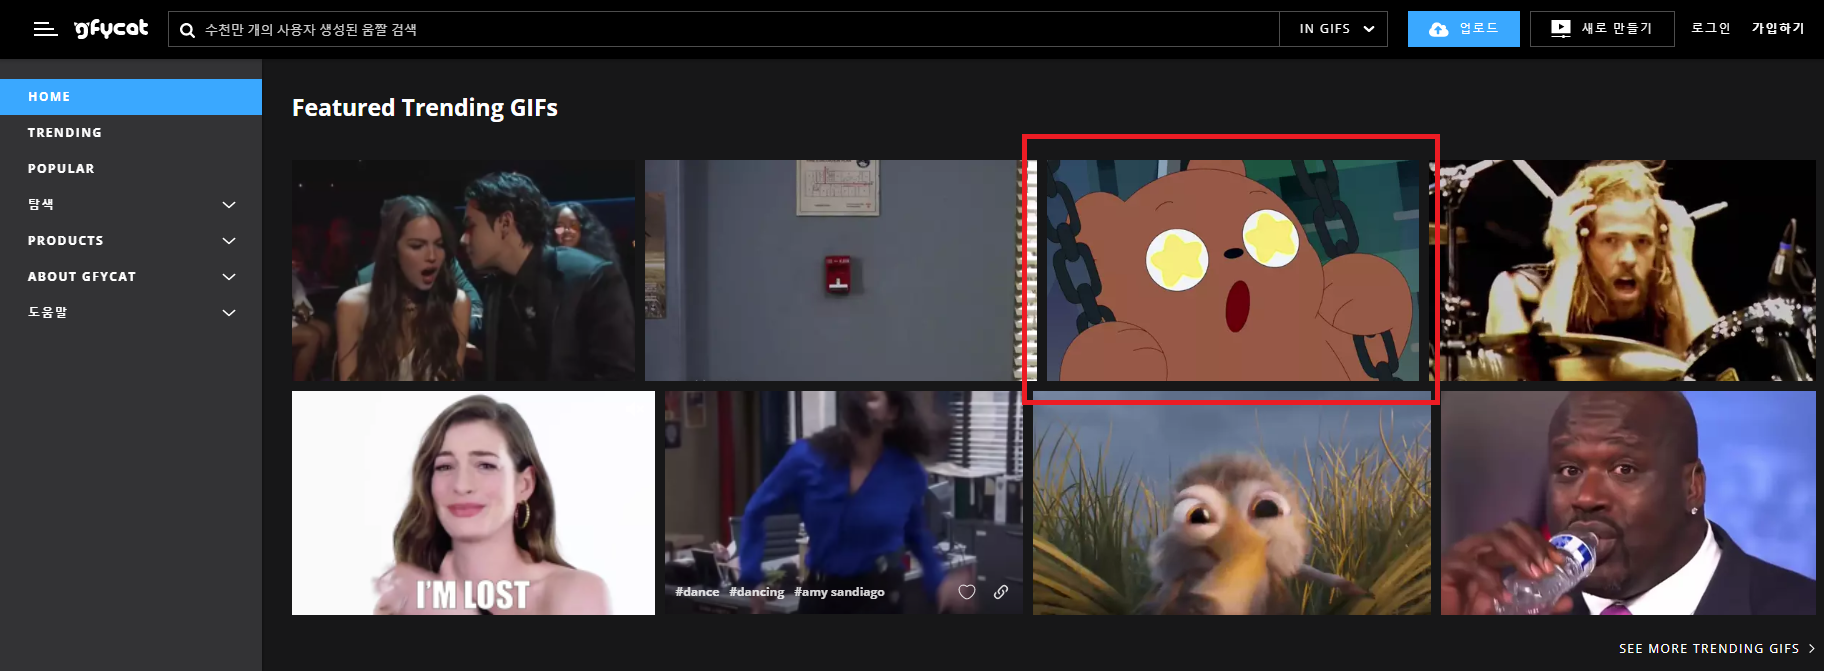
Task: Select HOME in the sidebar
Action: (x=131, y=97)
